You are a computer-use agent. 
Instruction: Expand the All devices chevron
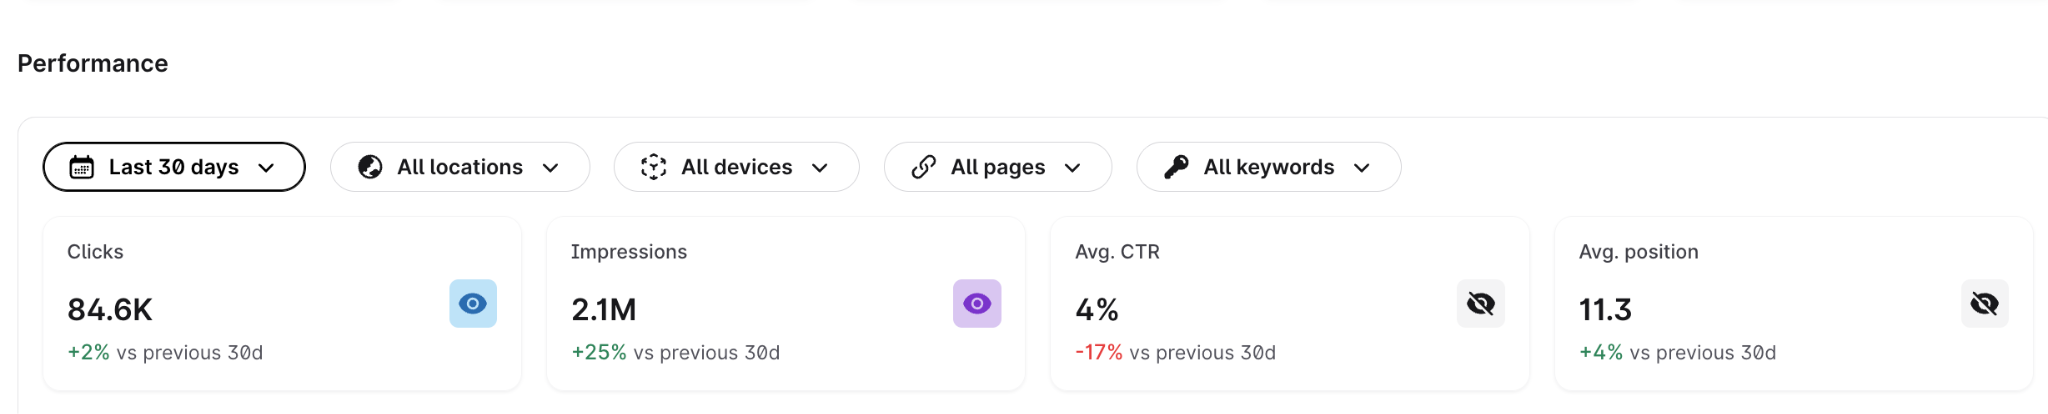click(820, 168)
